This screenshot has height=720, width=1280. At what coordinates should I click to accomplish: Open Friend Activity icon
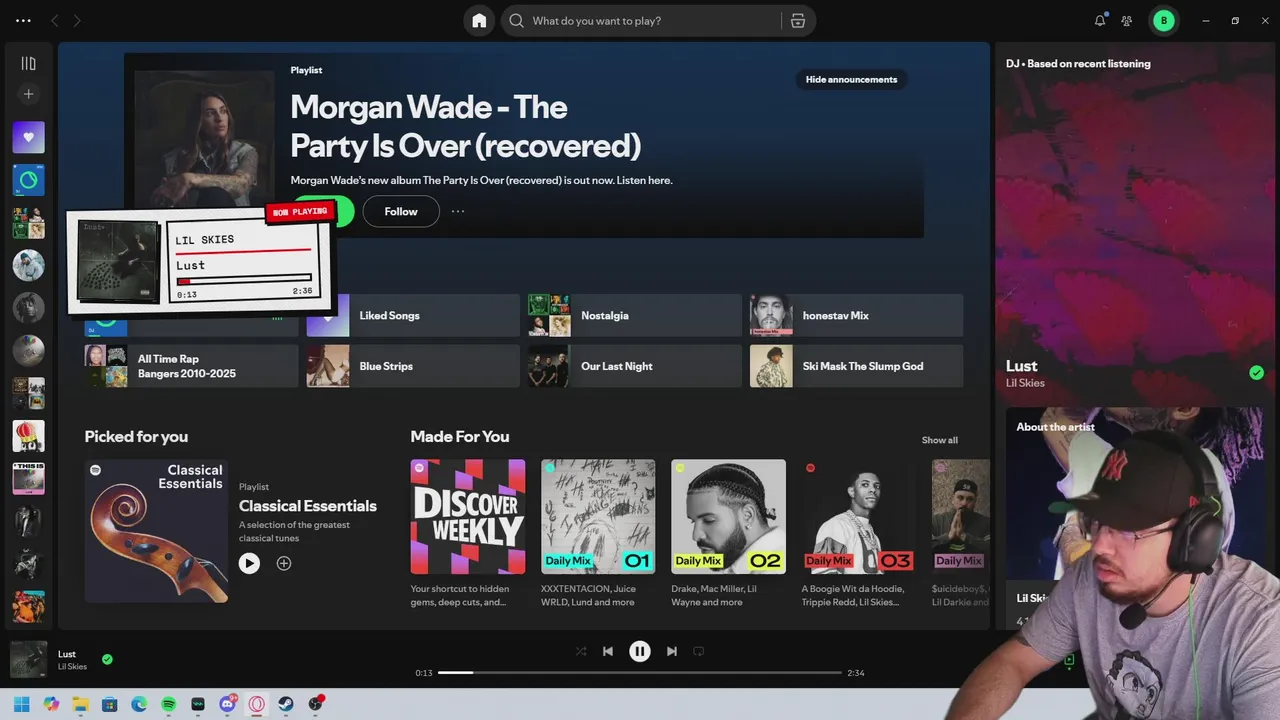coord(1127,21)
